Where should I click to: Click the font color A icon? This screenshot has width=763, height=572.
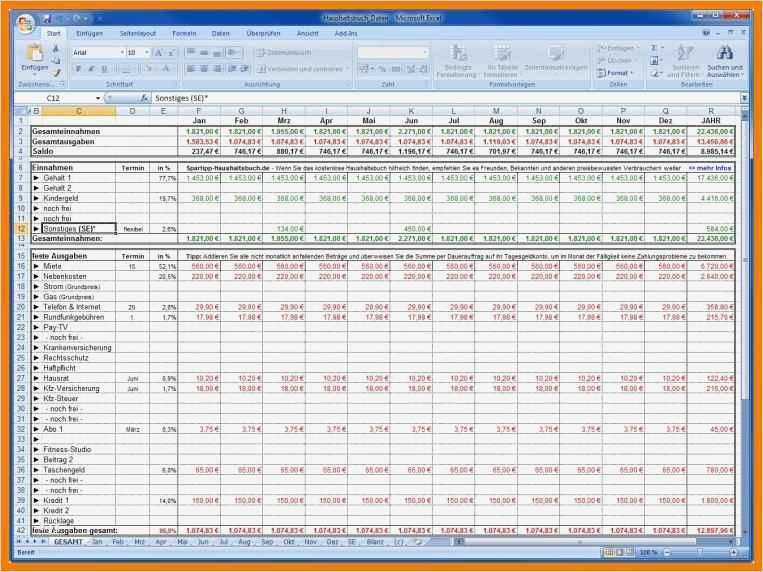165,69
